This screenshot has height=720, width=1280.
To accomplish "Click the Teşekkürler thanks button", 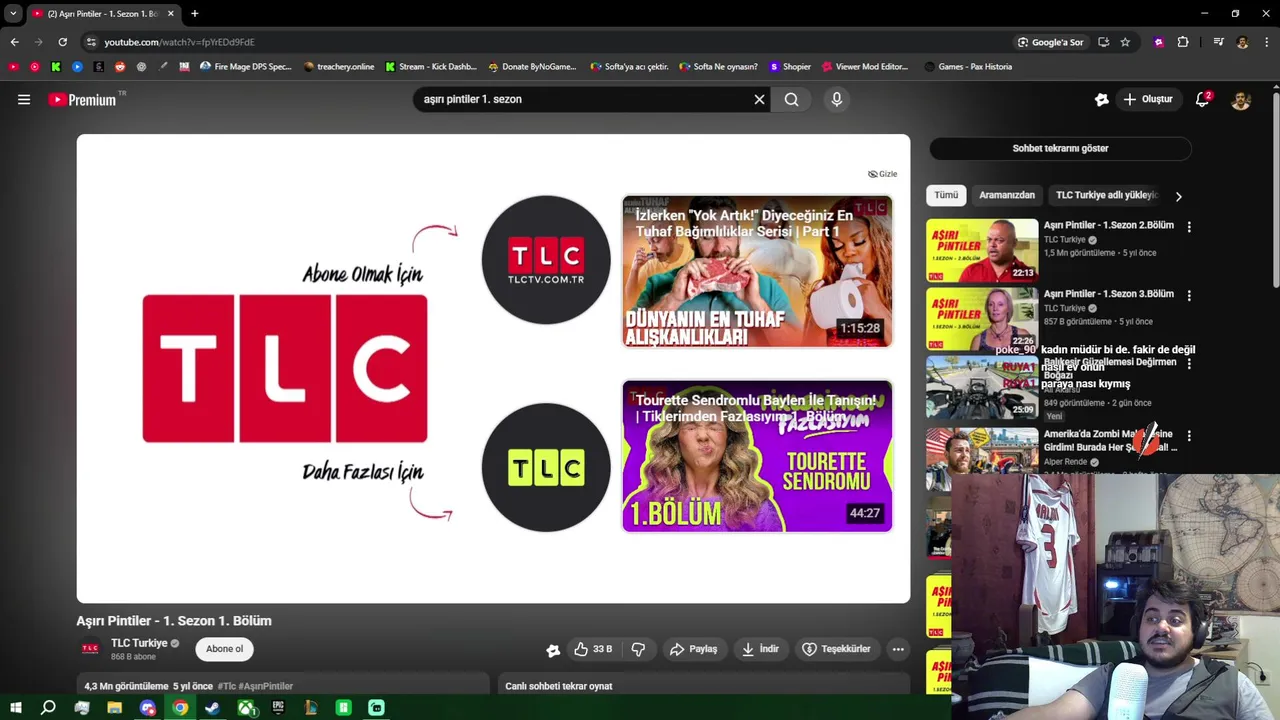I will [x=836, y=649].
